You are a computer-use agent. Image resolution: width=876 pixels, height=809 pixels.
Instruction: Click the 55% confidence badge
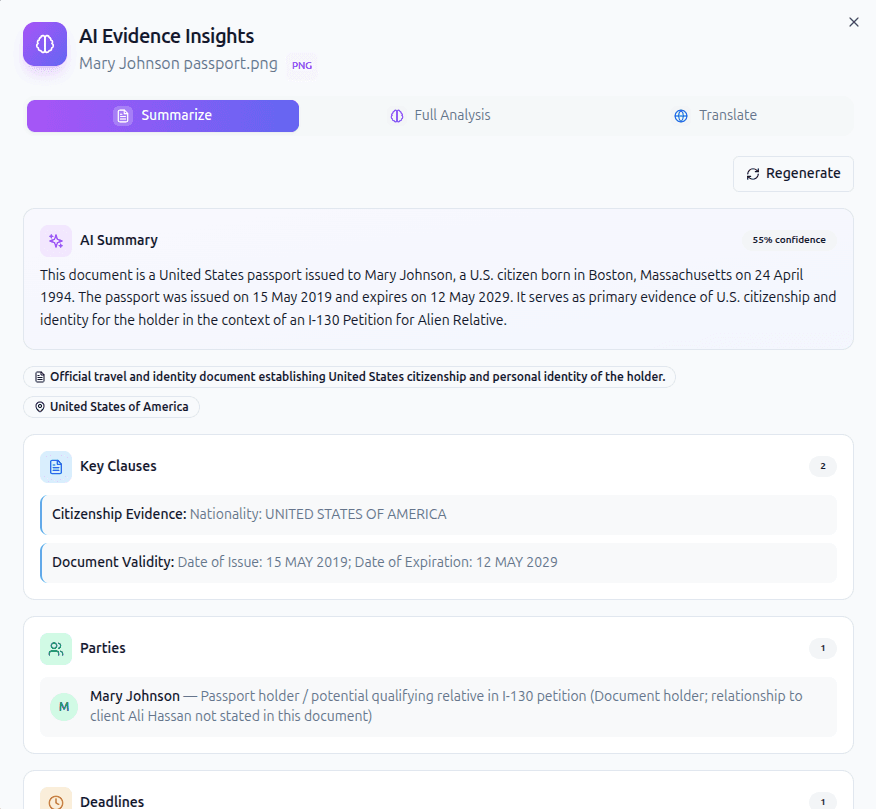[x=788, y=240]
